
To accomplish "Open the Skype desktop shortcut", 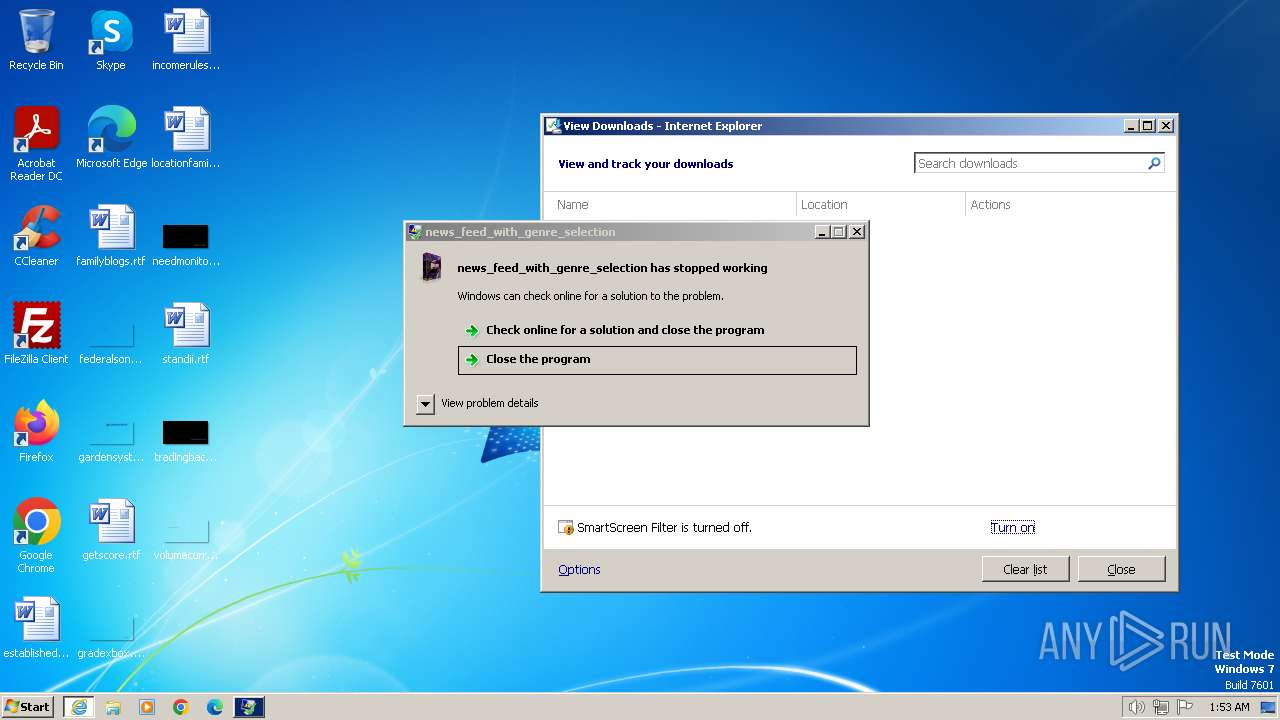I will (111, 40).
